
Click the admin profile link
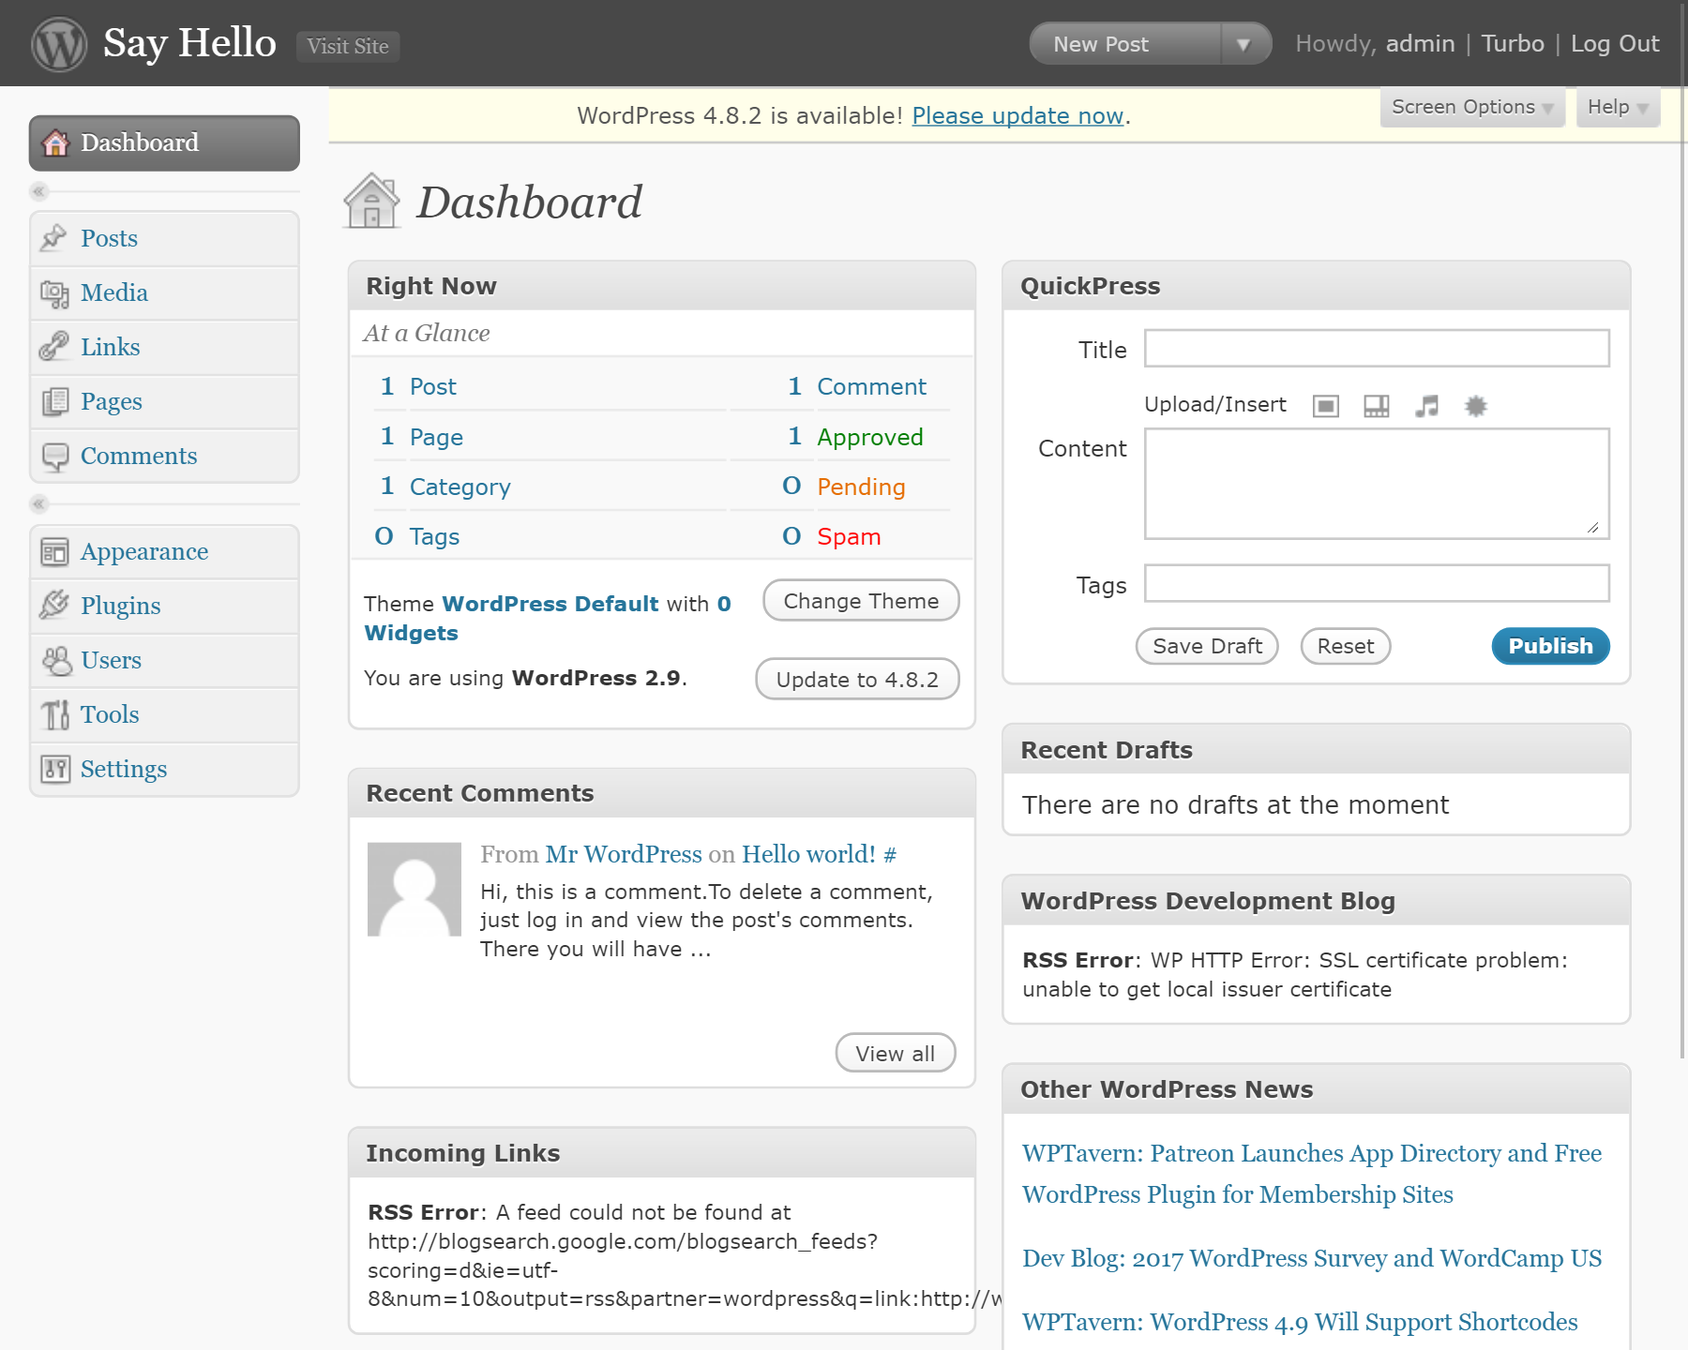tap(1420, 44)
